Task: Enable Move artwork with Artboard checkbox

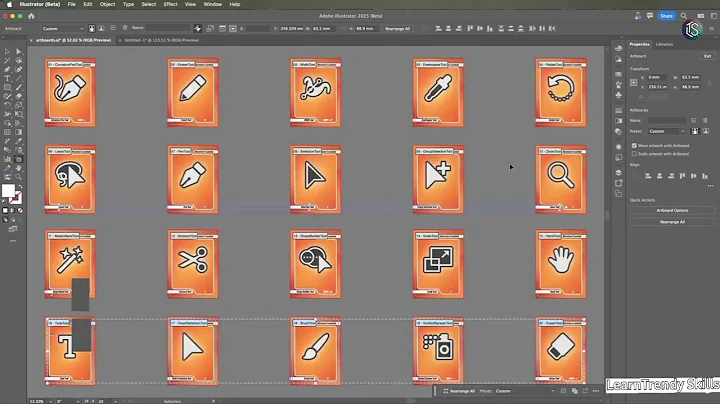Action: 634,146
